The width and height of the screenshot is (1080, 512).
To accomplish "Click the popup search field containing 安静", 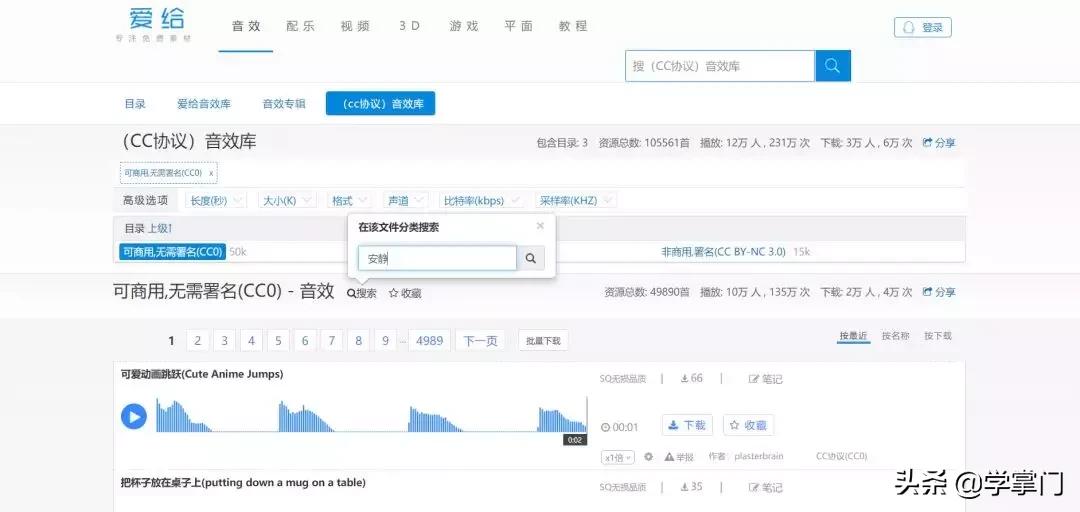I will tap(437, 258).
